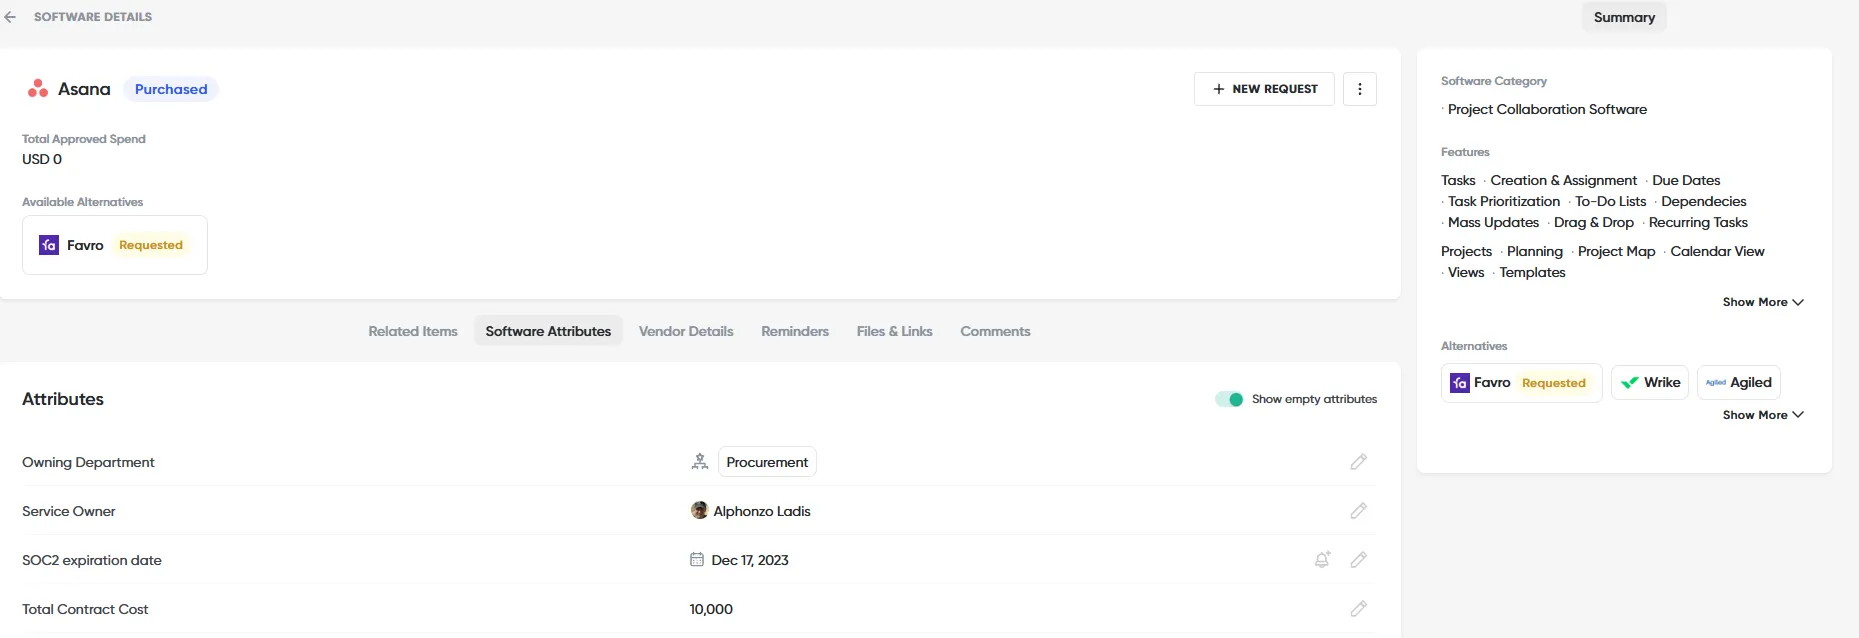Click the Procurement department chip

tap(767, 462)
